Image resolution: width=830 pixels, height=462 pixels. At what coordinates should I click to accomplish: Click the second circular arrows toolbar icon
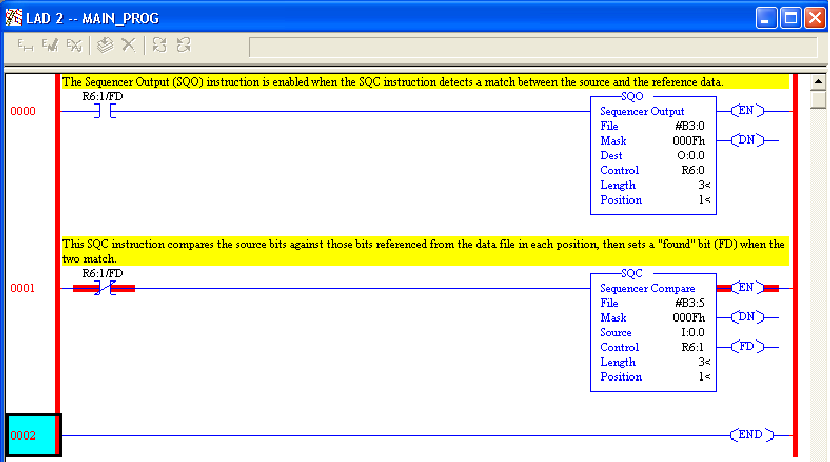point(183,45)
